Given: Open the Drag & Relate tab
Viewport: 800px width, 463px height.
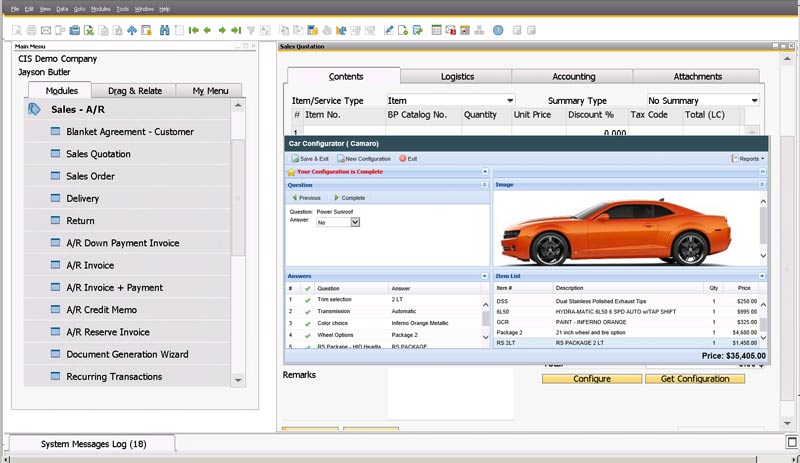Looking at the screenshot, I should tap(135, 91).
